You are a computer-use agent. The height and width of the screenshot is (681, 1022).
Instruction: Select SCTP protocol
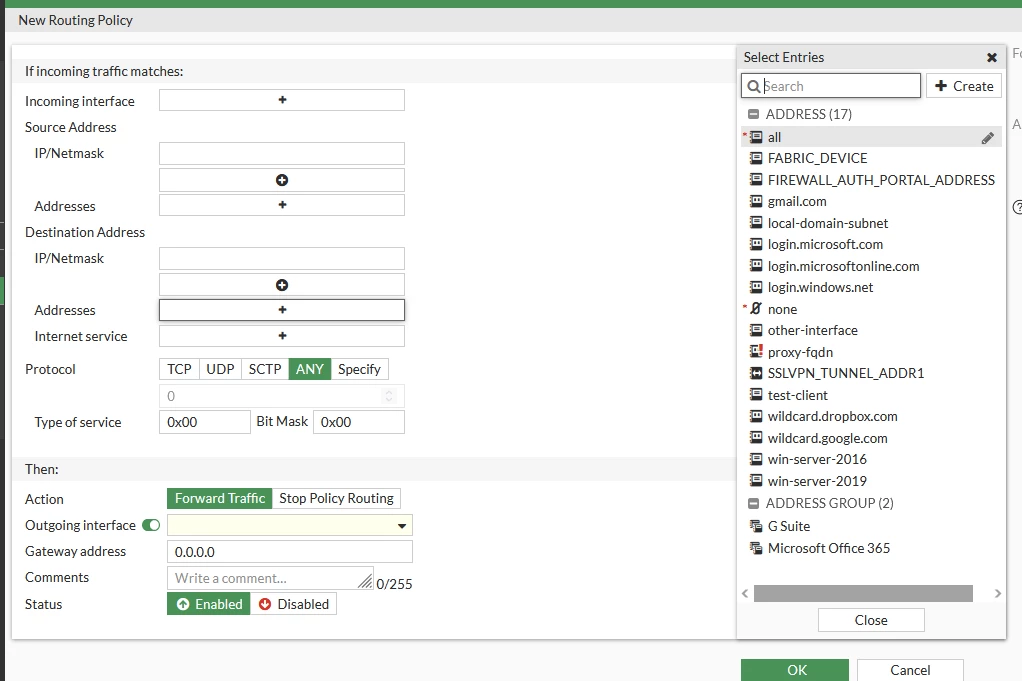tap(265, 369)
